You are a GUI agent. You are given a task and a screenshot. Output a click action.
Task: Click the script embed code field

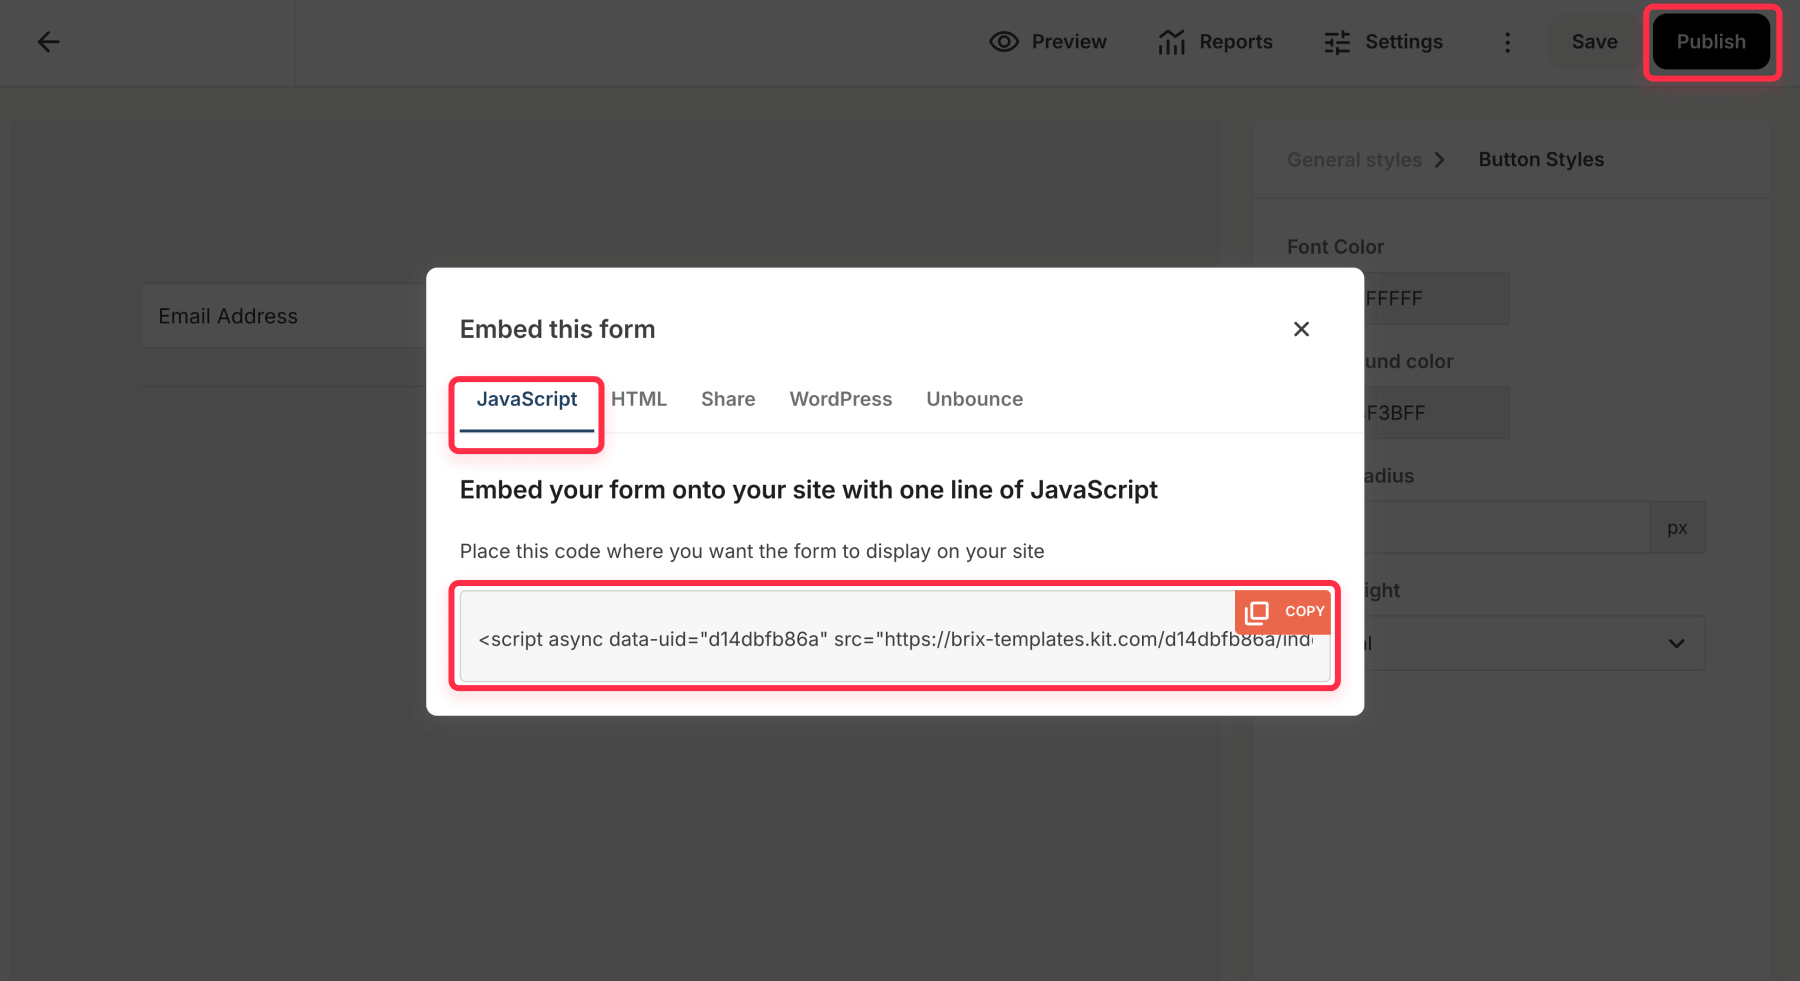click(x=895, y=637)
